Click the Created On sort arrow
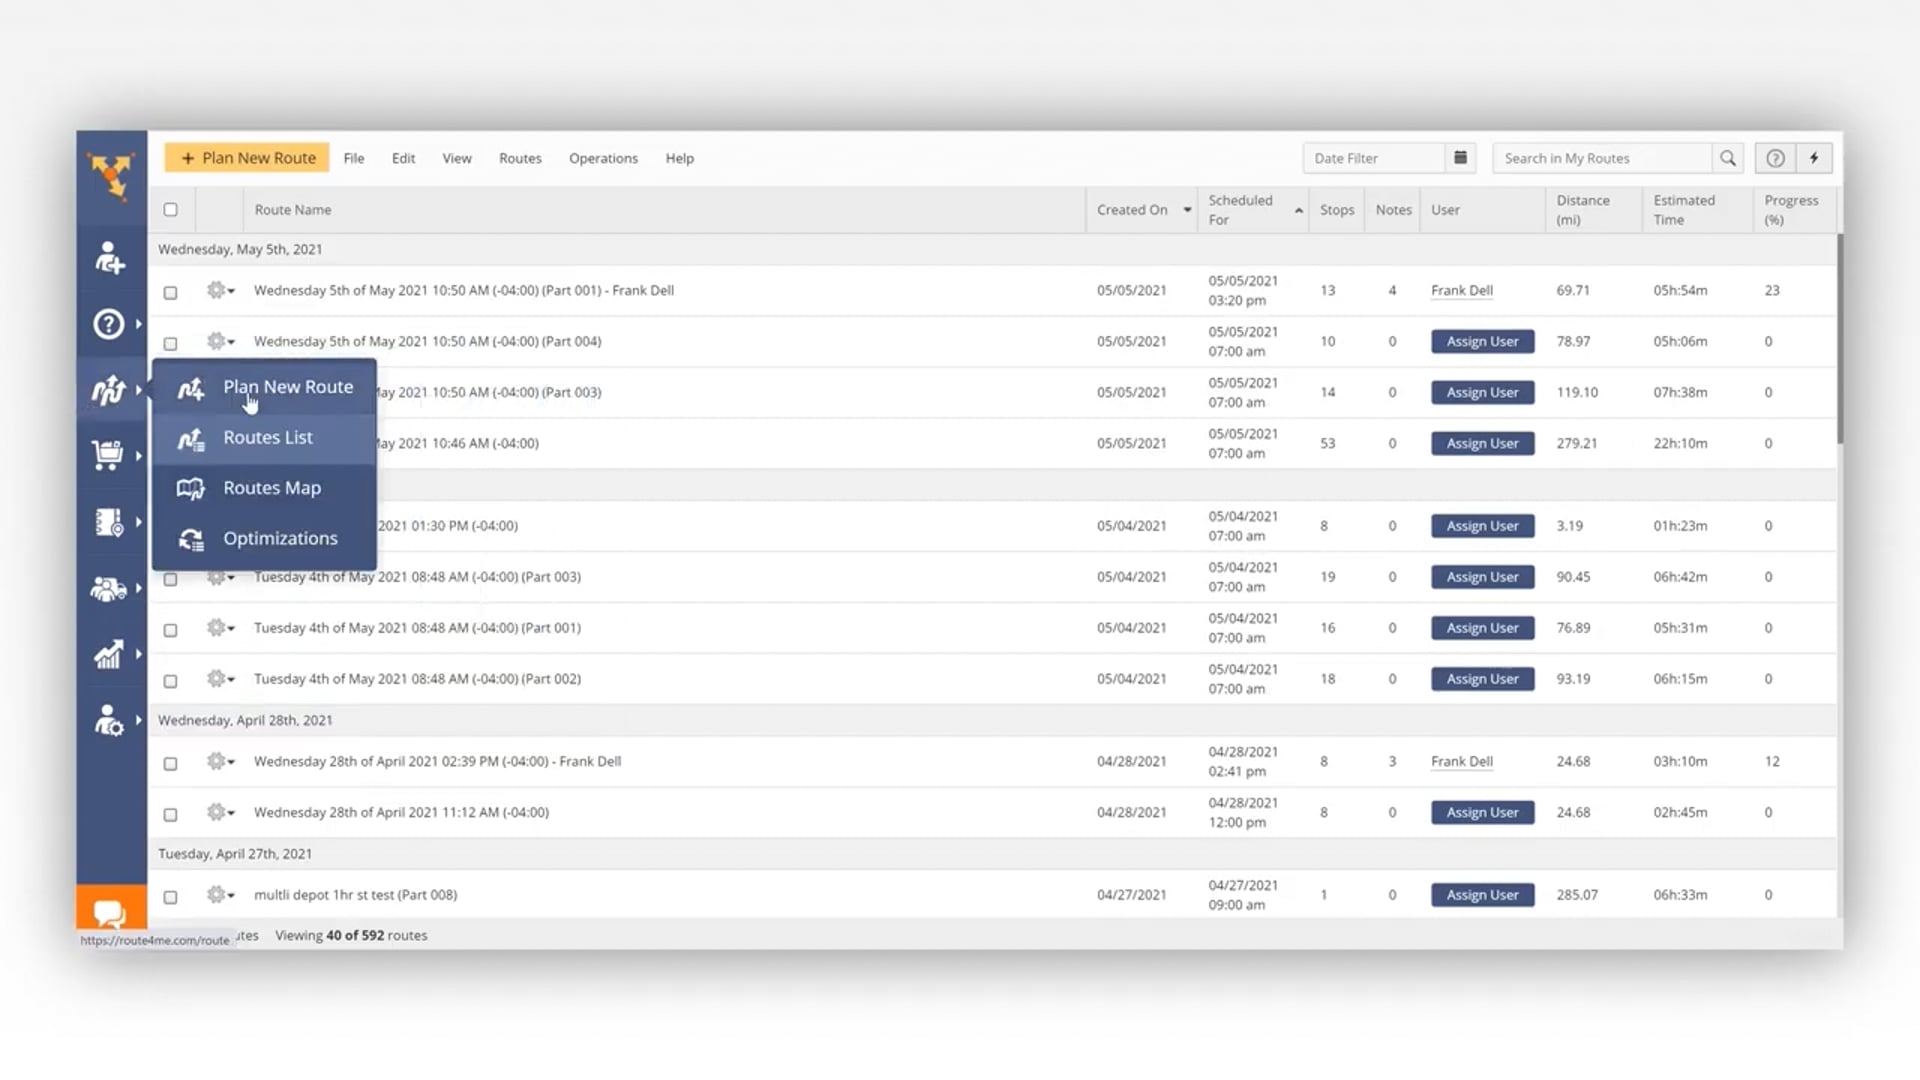The width and height of the screenshot is (1920, 1080). click(1187, 210)
